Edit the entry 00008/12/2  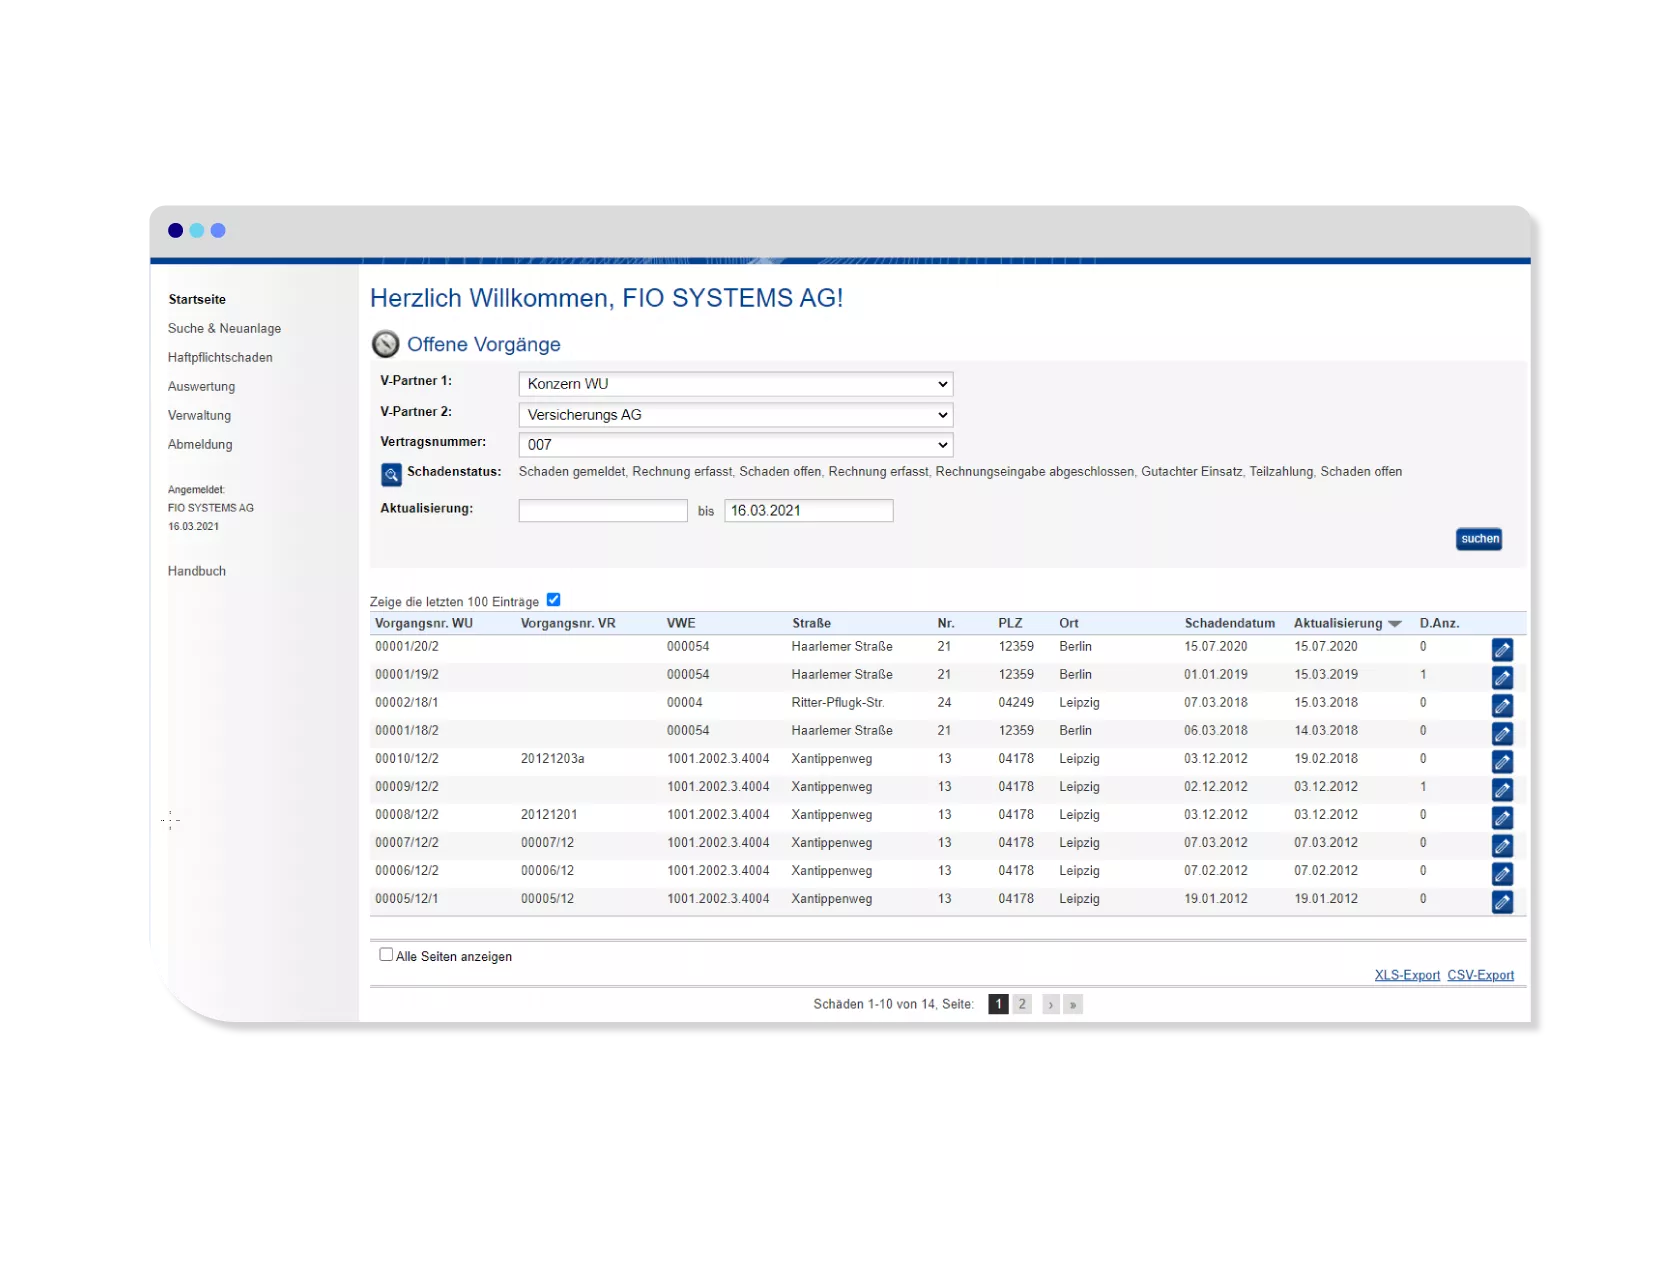click(x=1502, y=817)
